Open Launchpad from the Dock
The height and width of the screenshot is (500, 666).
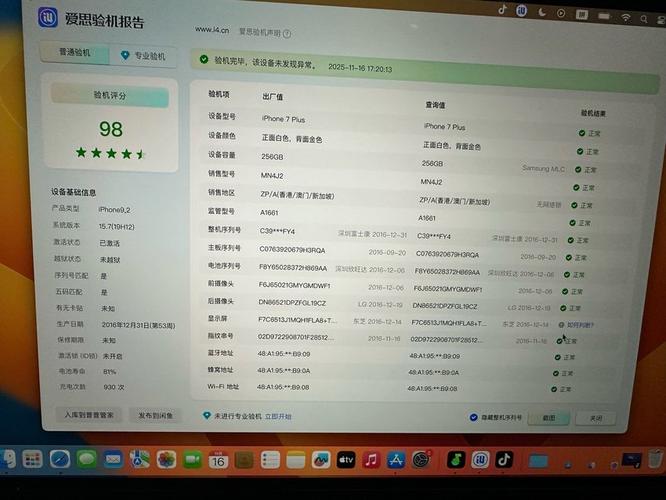[x=32, y=459]
